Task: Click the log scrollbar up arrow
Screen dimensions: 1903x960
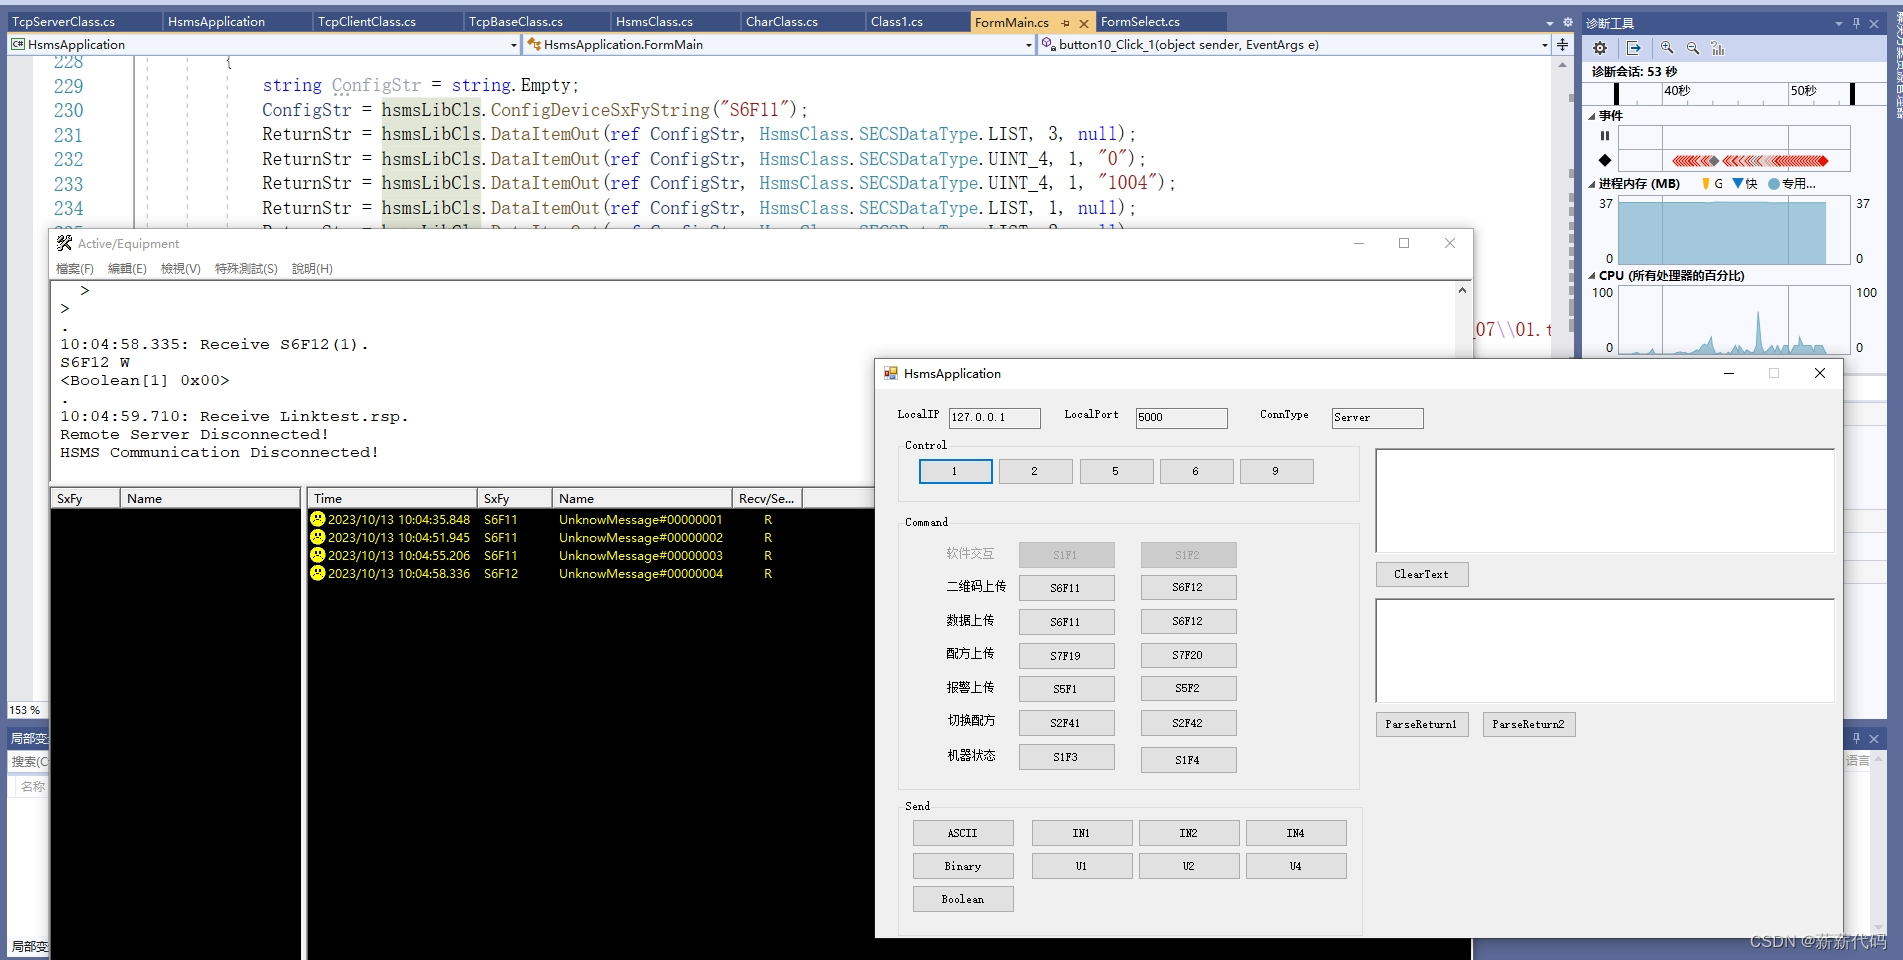Action: click(x=1462, y=290)
